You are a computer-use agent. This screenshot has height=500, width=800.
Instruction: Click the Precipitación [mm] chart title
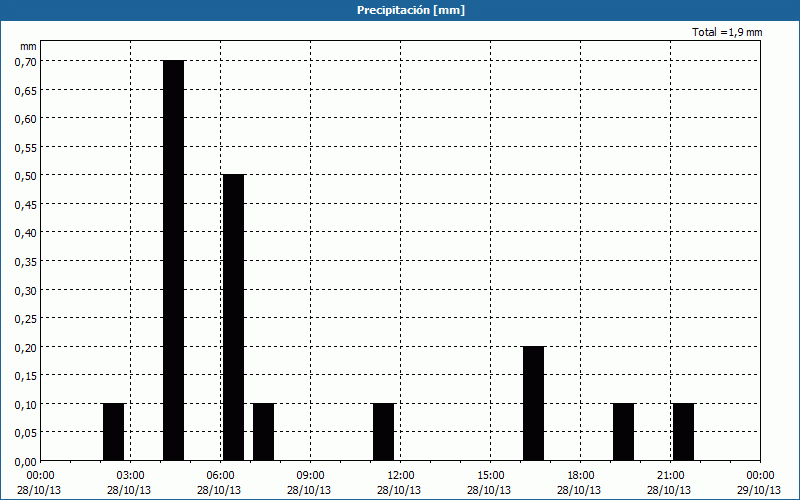coord(411,10)
